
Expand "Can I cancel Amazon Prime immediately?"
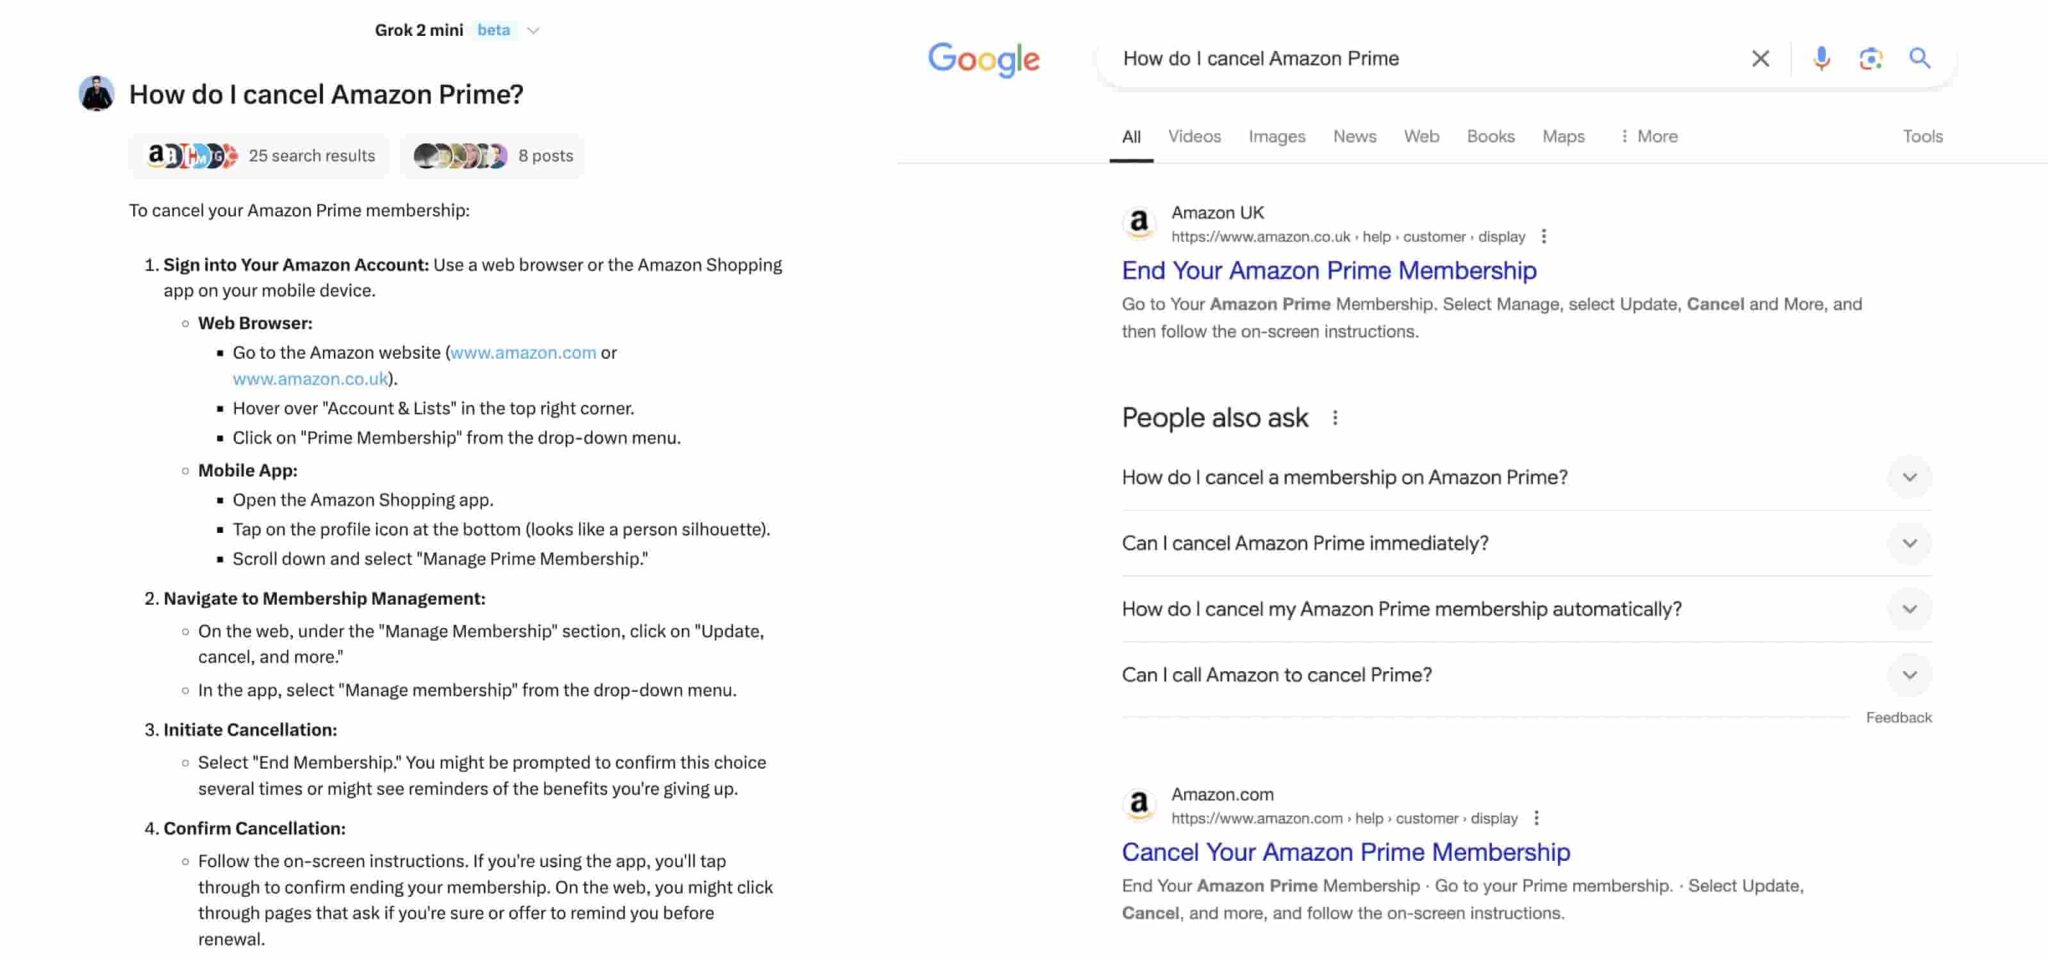pyautogui.click(x=1909, y=543)
